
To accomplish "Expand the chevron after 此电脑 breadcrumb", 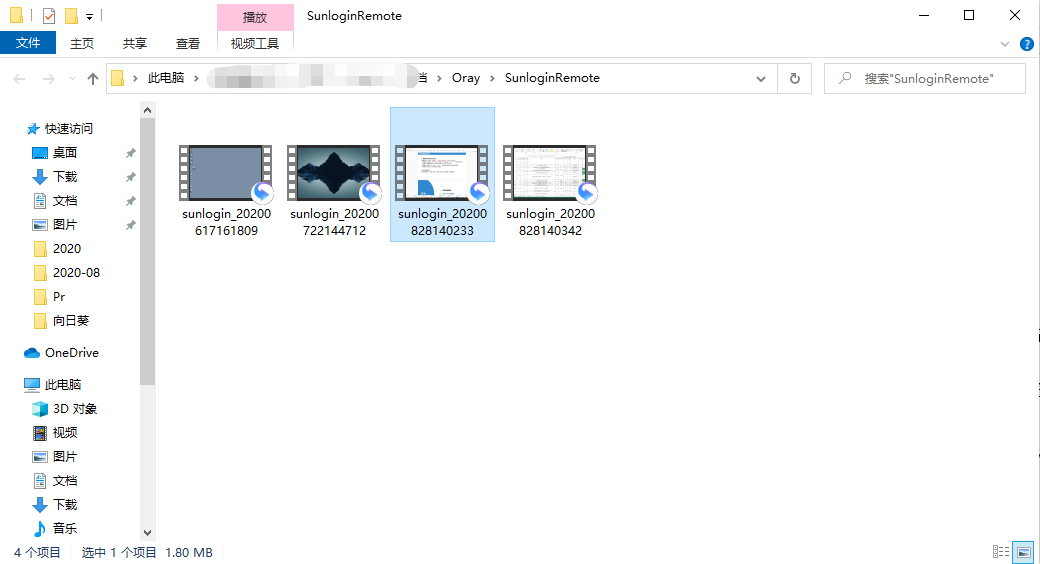I will point(196,78).
